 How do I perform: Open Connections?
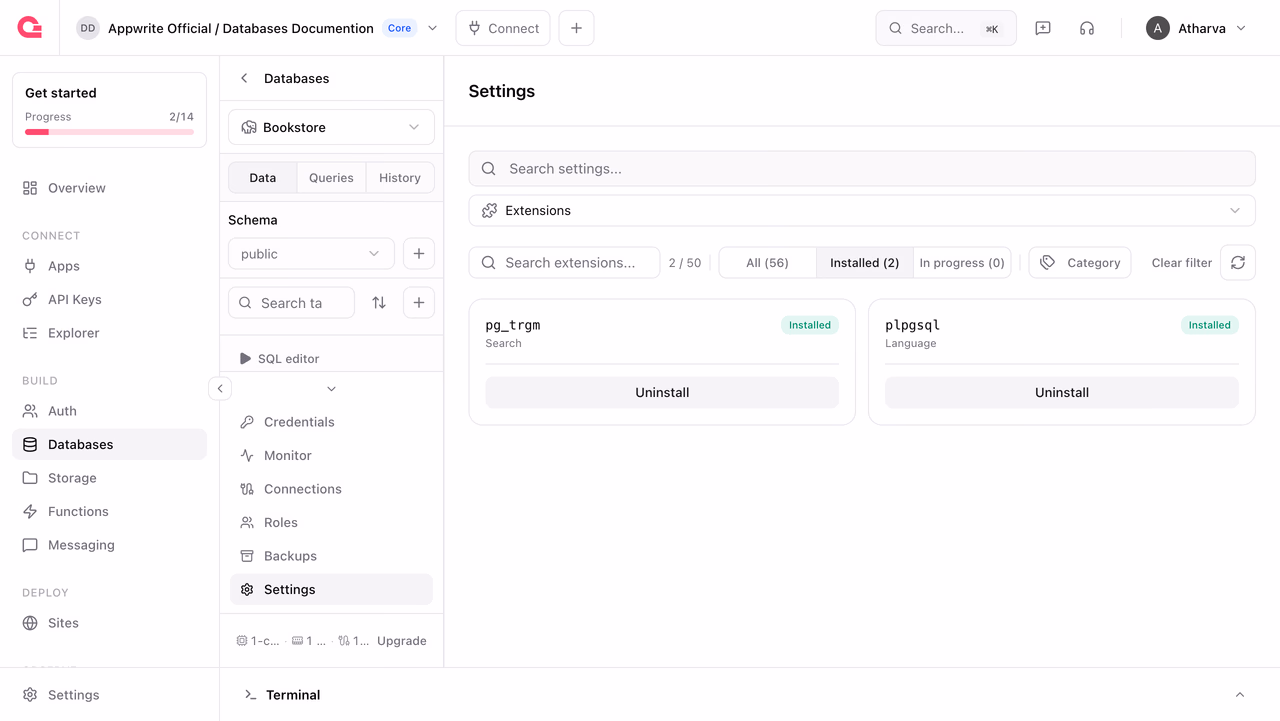point(331,489)
